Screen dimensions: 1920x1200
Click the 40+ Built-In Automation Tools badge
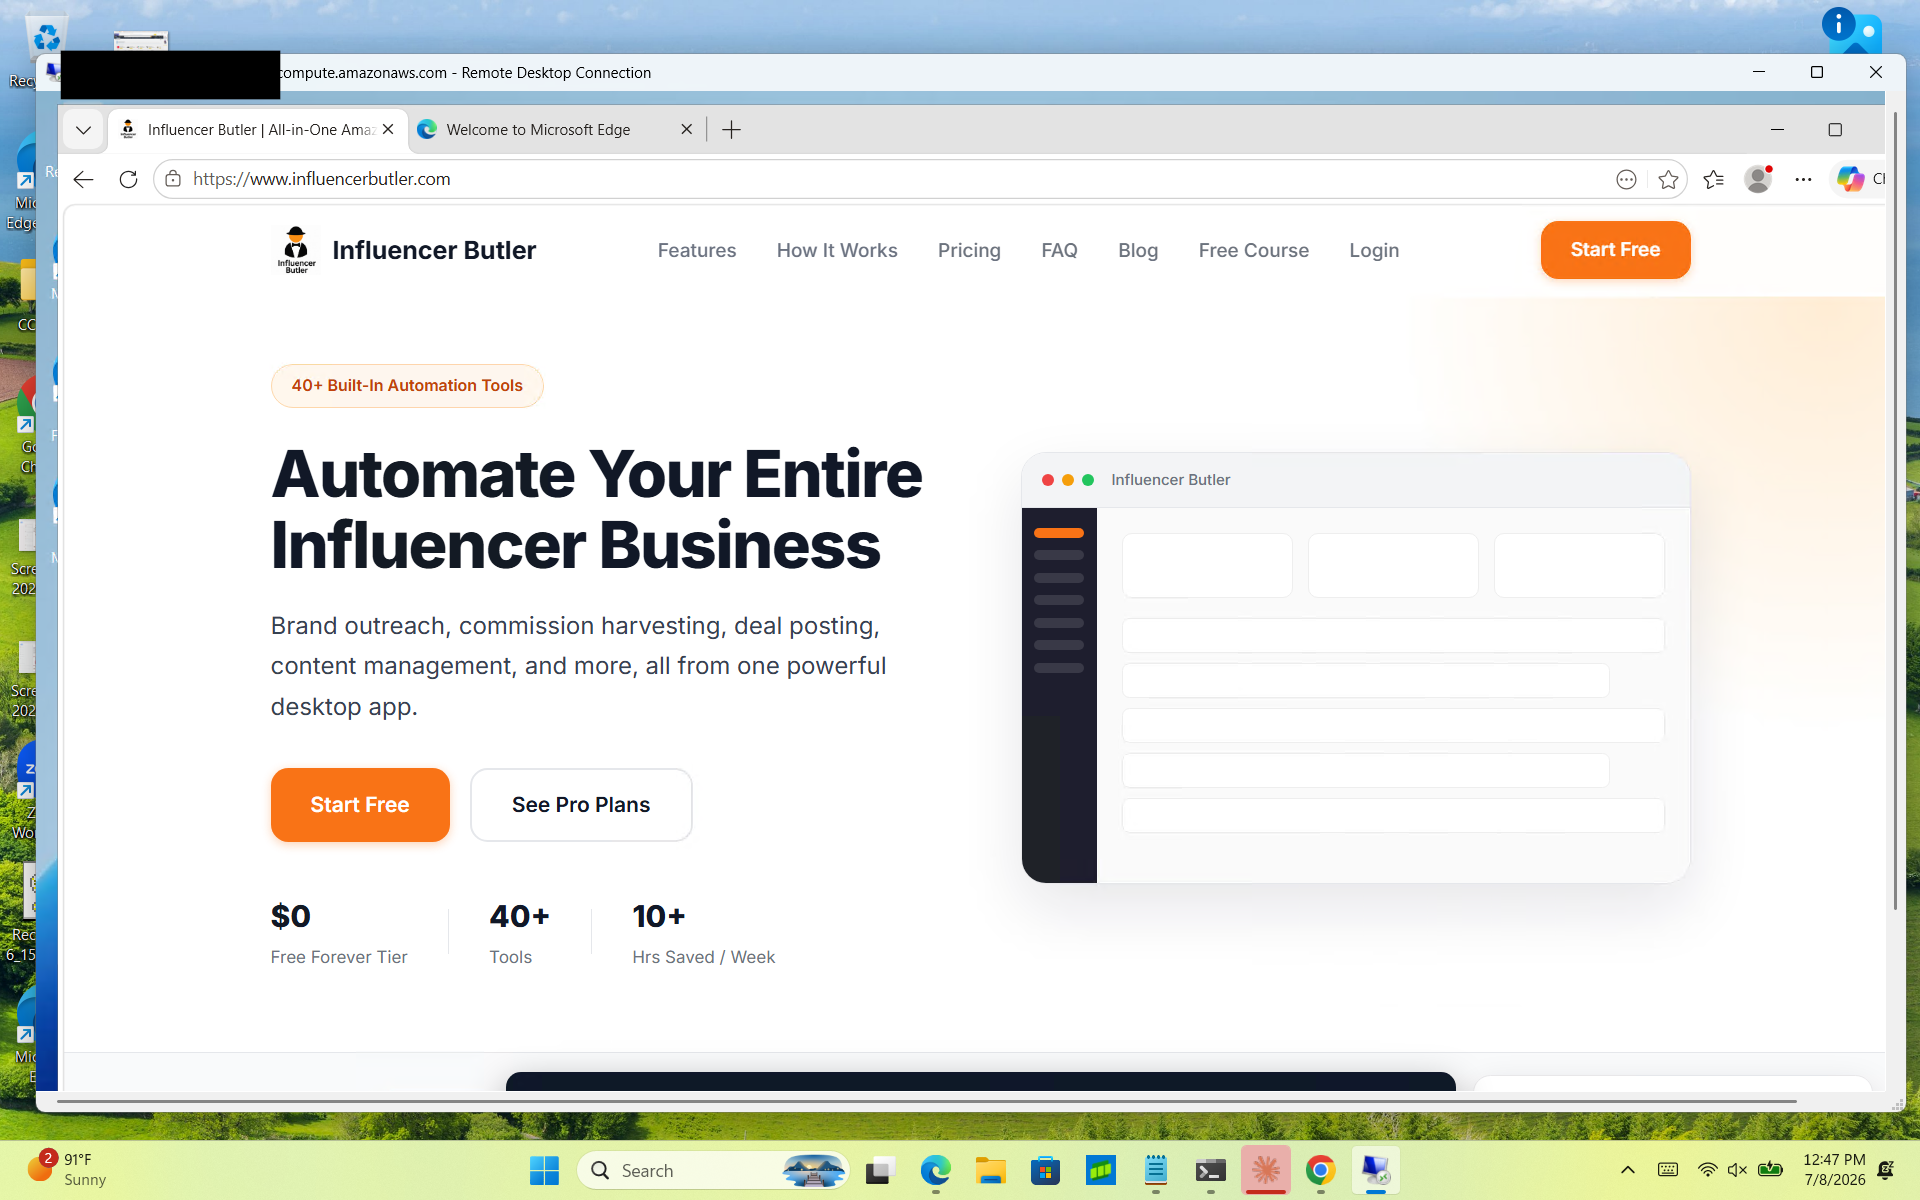coord(407,386)
